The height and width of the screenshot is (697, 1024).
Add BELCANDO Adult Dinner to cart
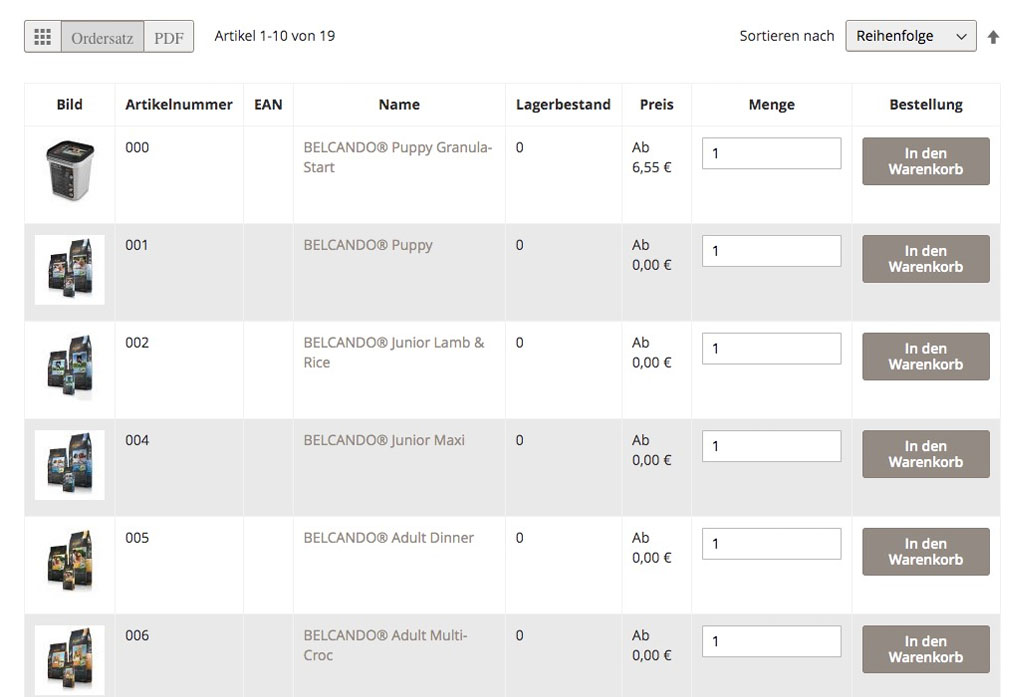coord(925,551)
